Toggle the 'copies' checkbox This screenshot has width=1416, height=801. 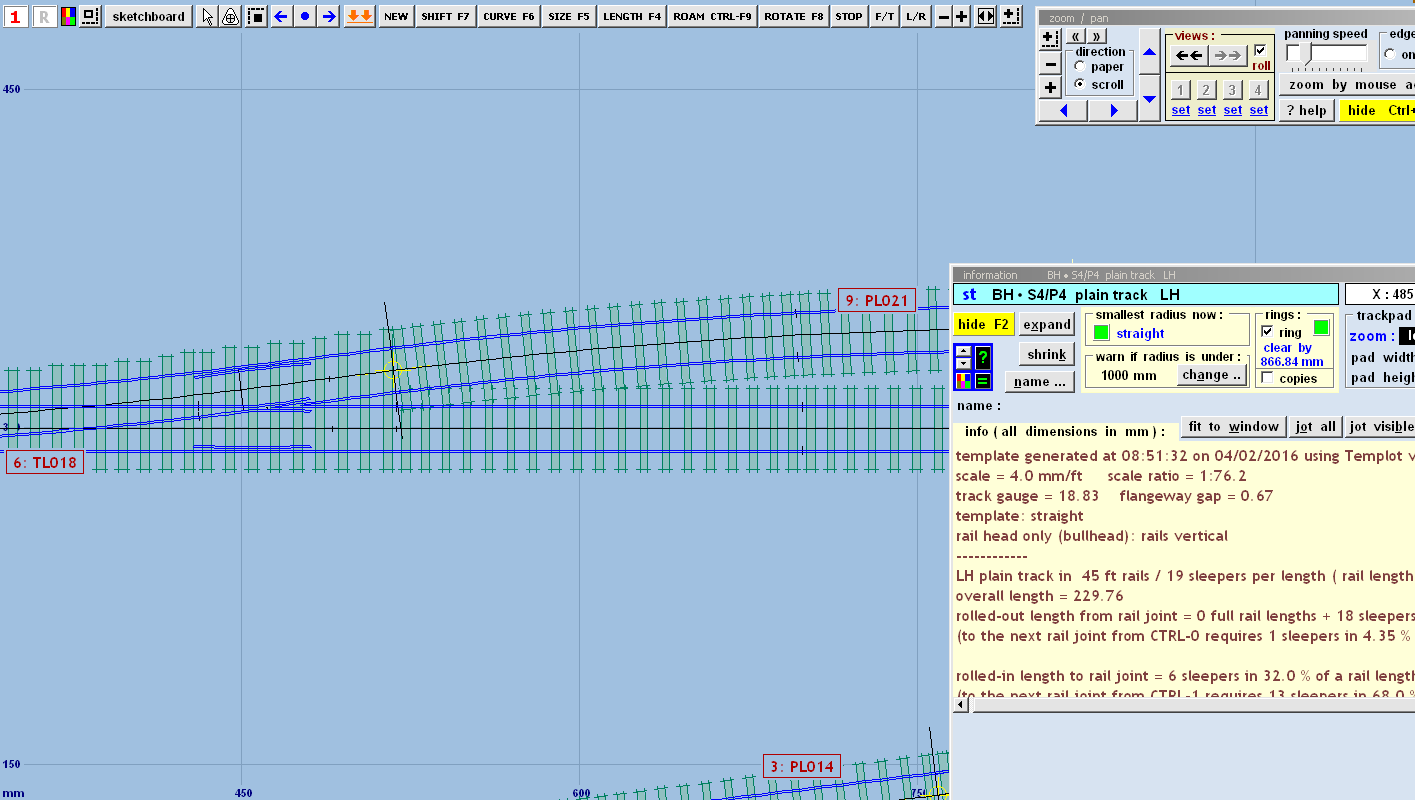point(1267,378)
